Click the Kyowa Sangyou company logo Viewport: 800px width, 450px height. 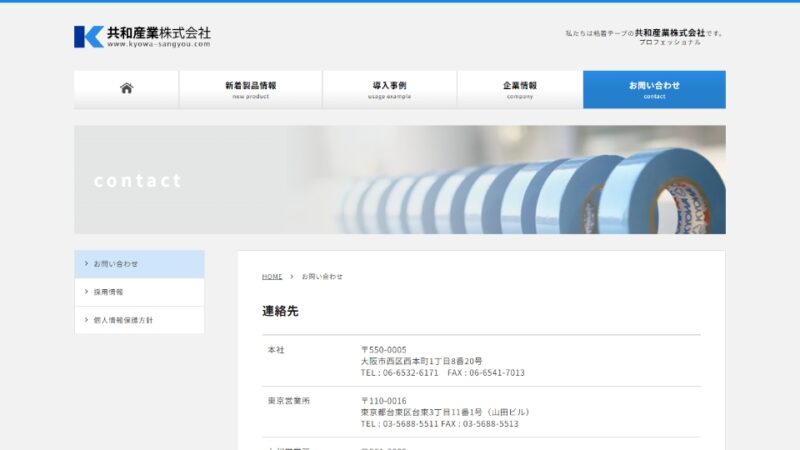[142, 37]
